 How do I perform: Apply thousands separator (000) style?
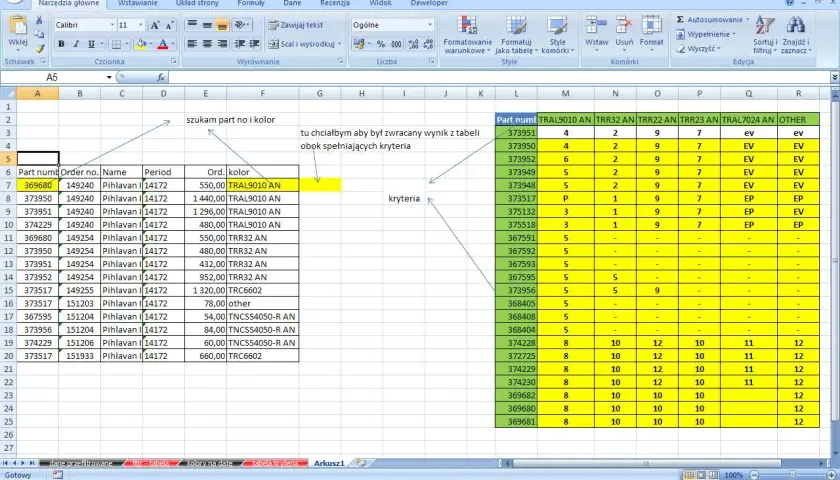[x=396, y=44]
